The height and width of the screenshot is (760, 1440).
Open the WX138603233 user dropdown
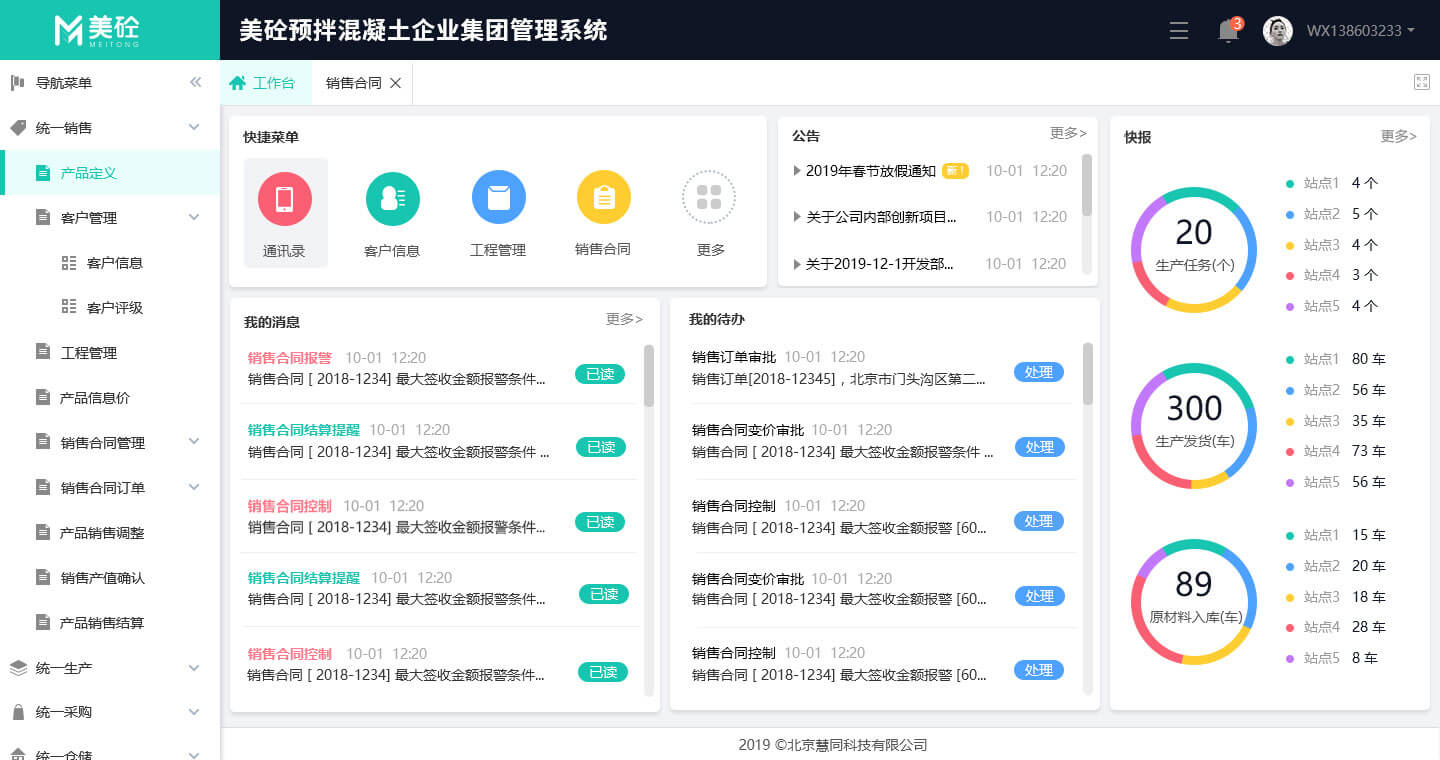[x=1360, y=31]
